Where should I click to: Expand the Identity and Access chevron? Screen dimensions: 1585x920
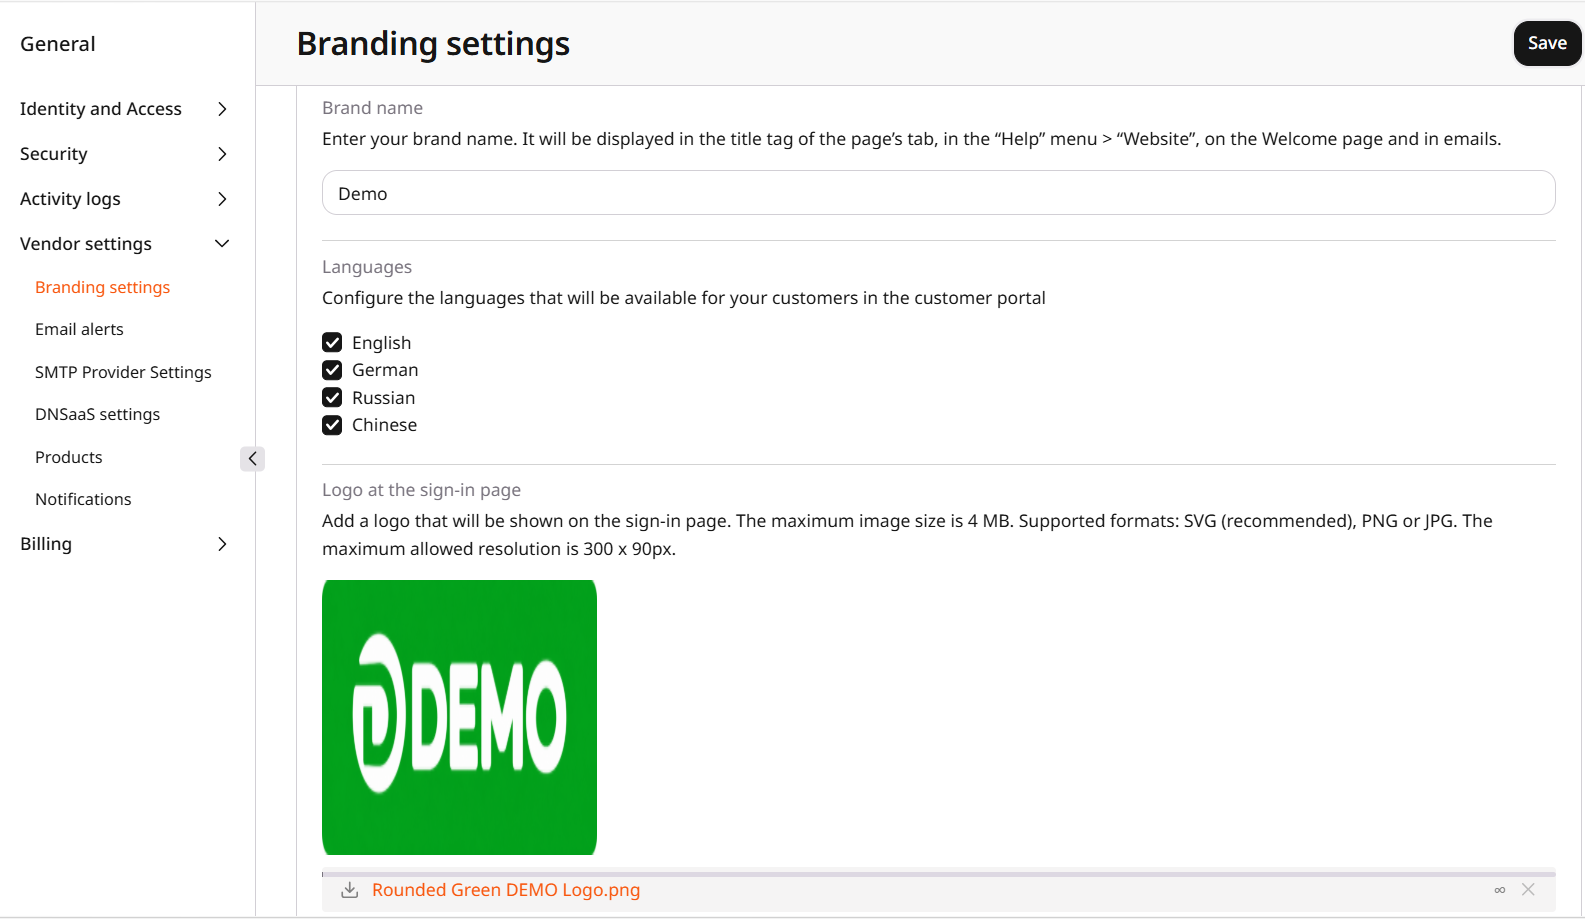tap(222, 109)
